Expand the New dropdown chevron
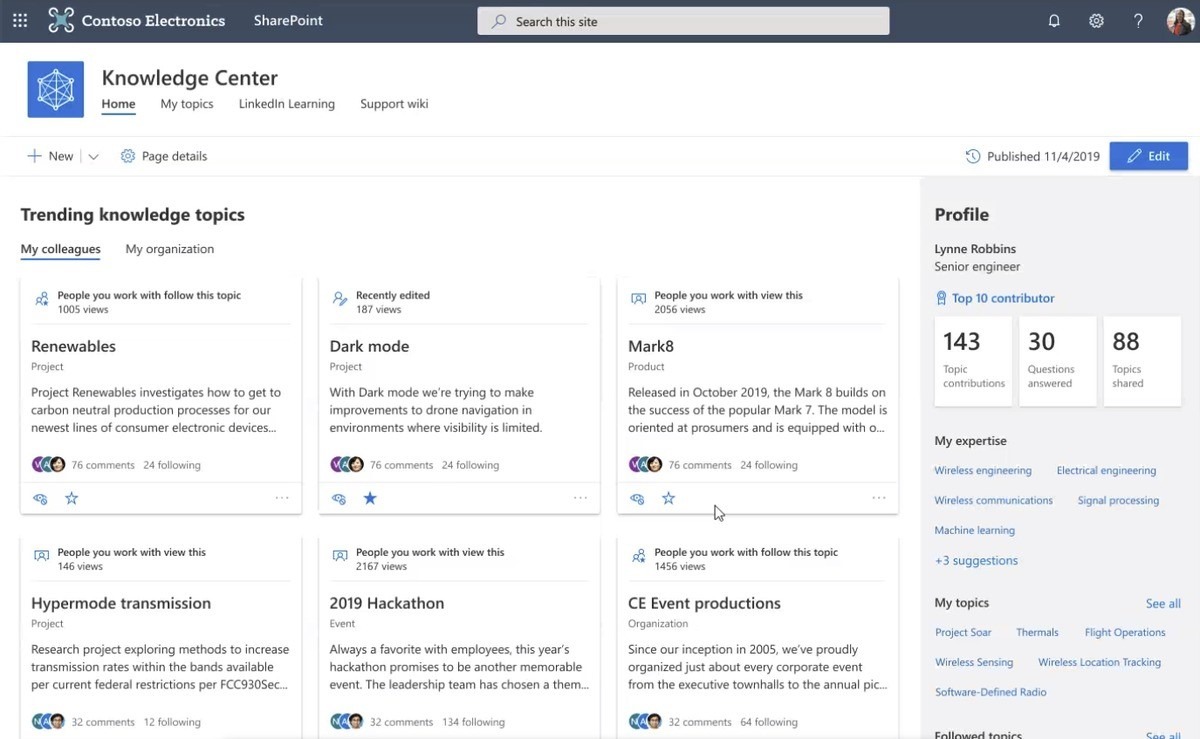The height and width of the screenshot is (739, 1200). pos(93,157)
